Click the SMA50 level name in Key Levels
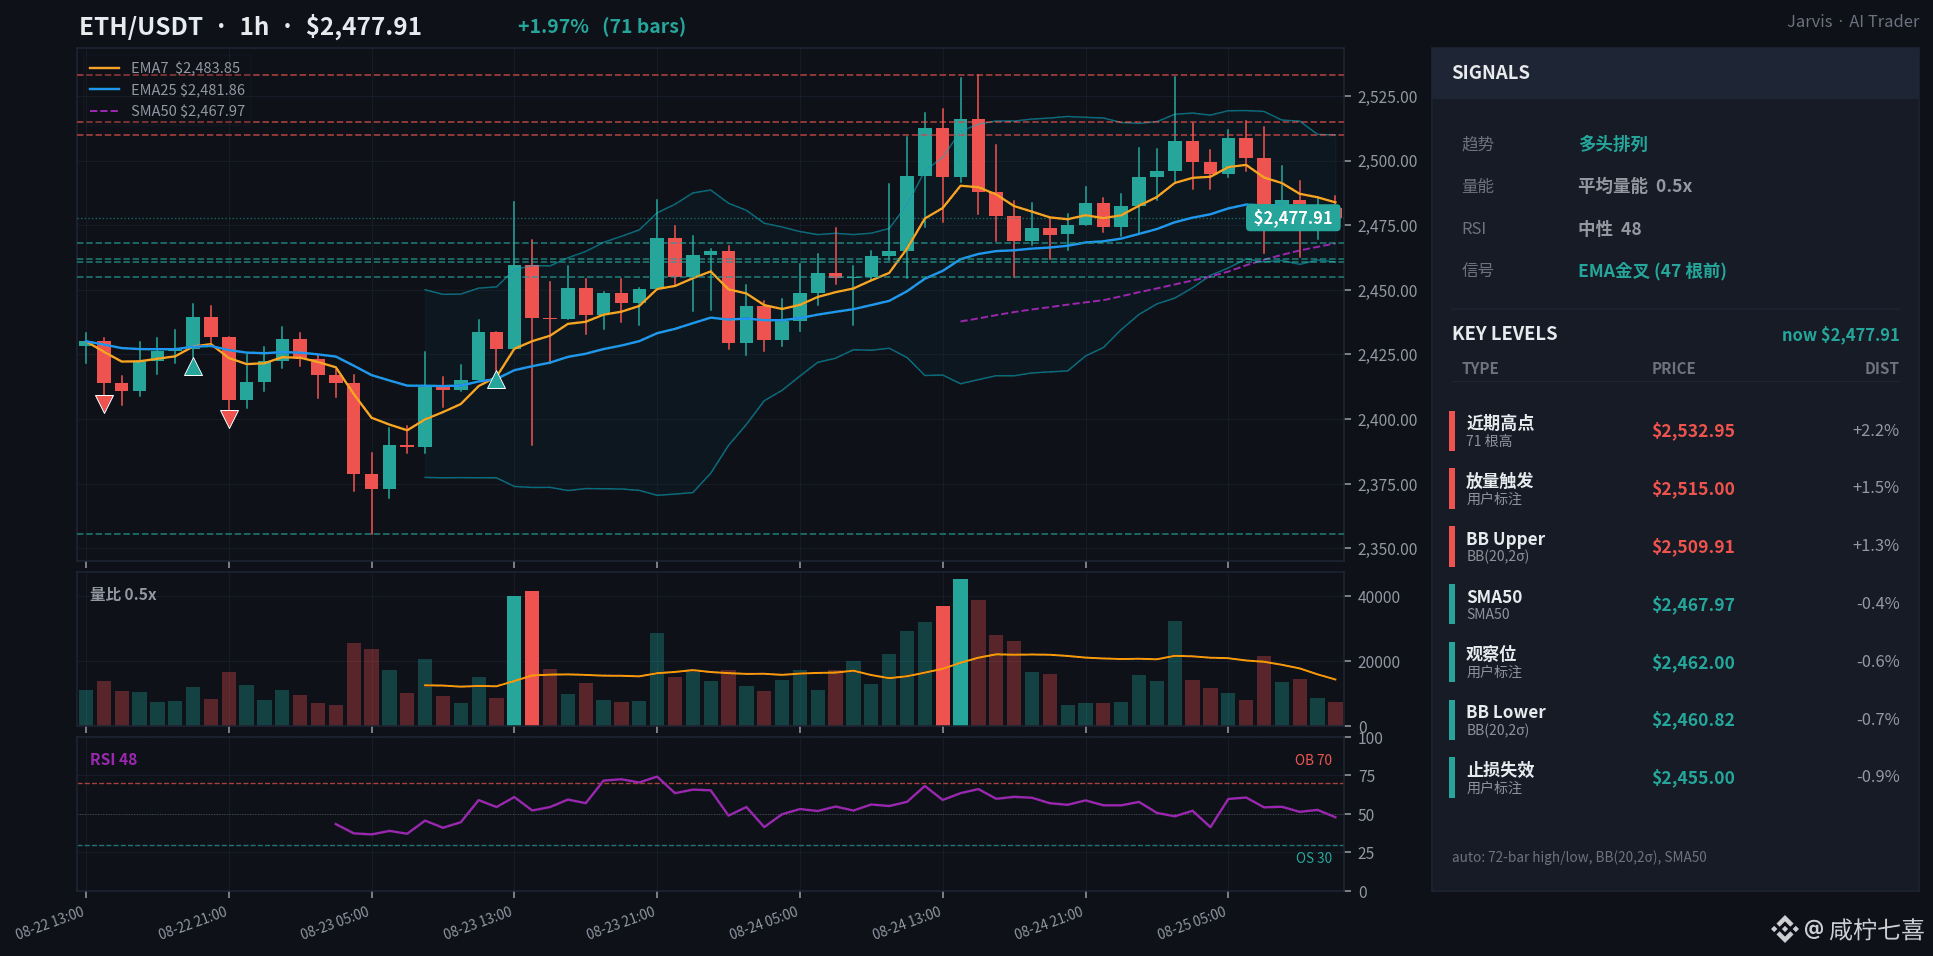The width and height of the screenshot is (1933, 956). tap(1495, 597)
